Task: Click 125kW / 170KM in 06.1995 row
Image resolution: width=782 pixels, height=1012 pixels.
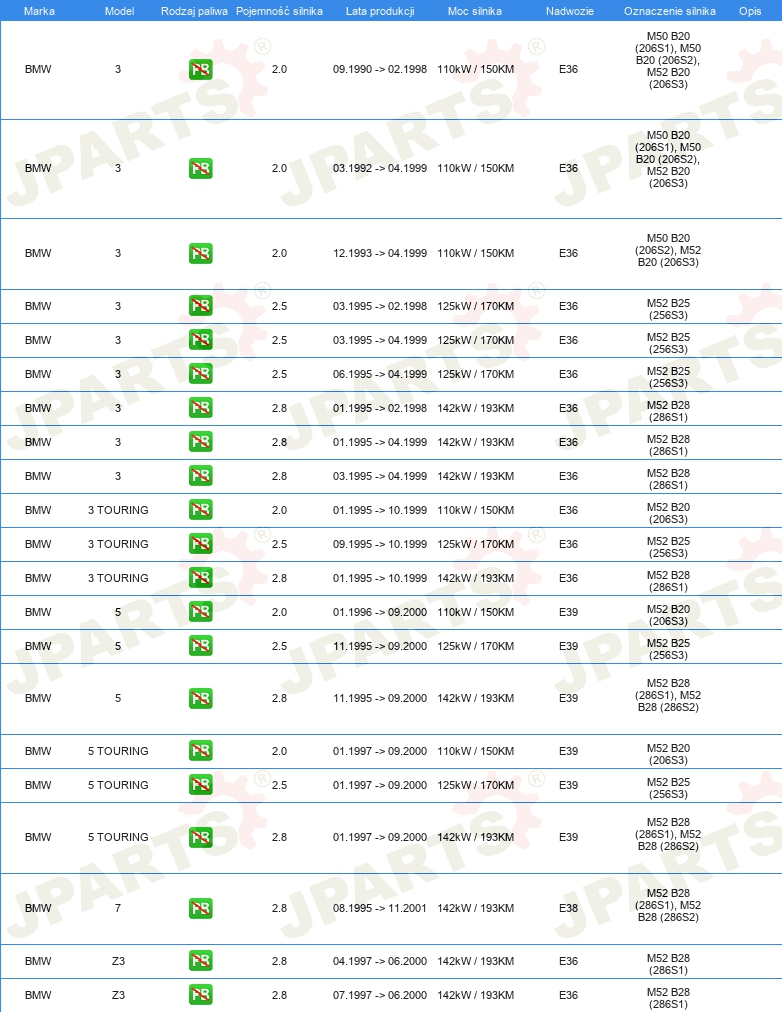Action: click(476, 374)
